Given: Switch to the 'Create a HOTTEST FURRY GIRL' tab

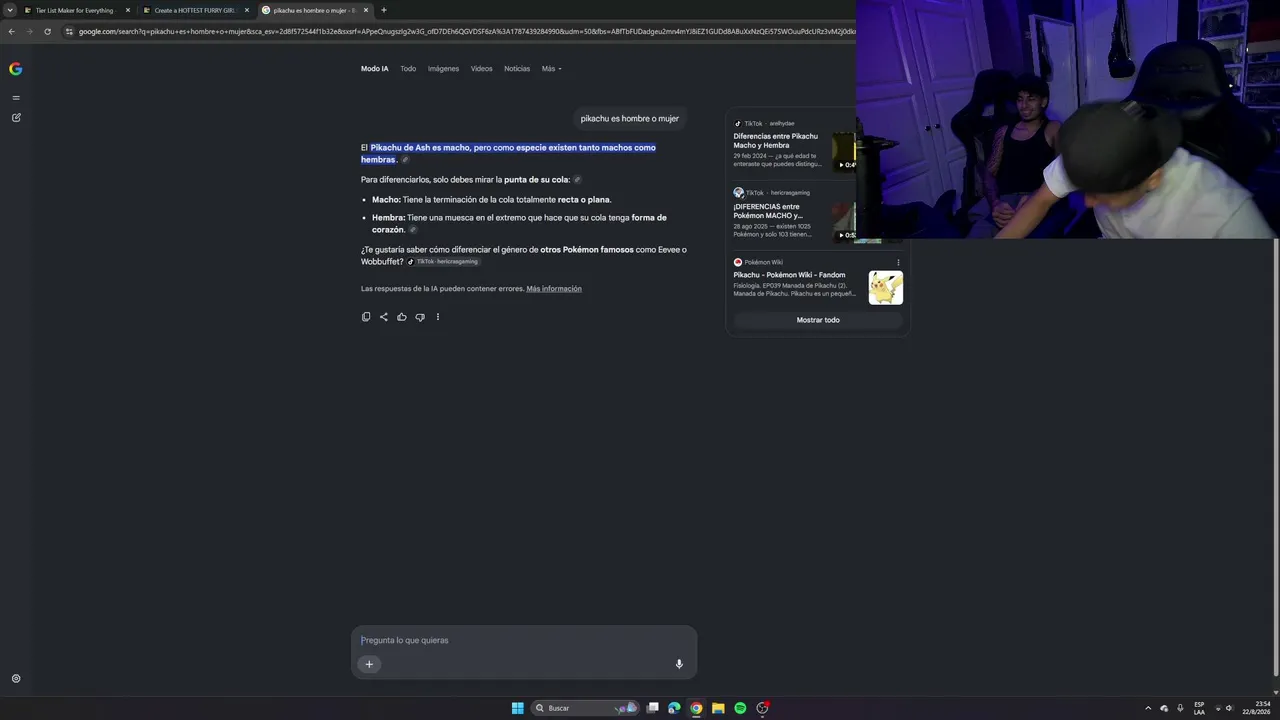Looking at the screenshot, I should (190, 10).
